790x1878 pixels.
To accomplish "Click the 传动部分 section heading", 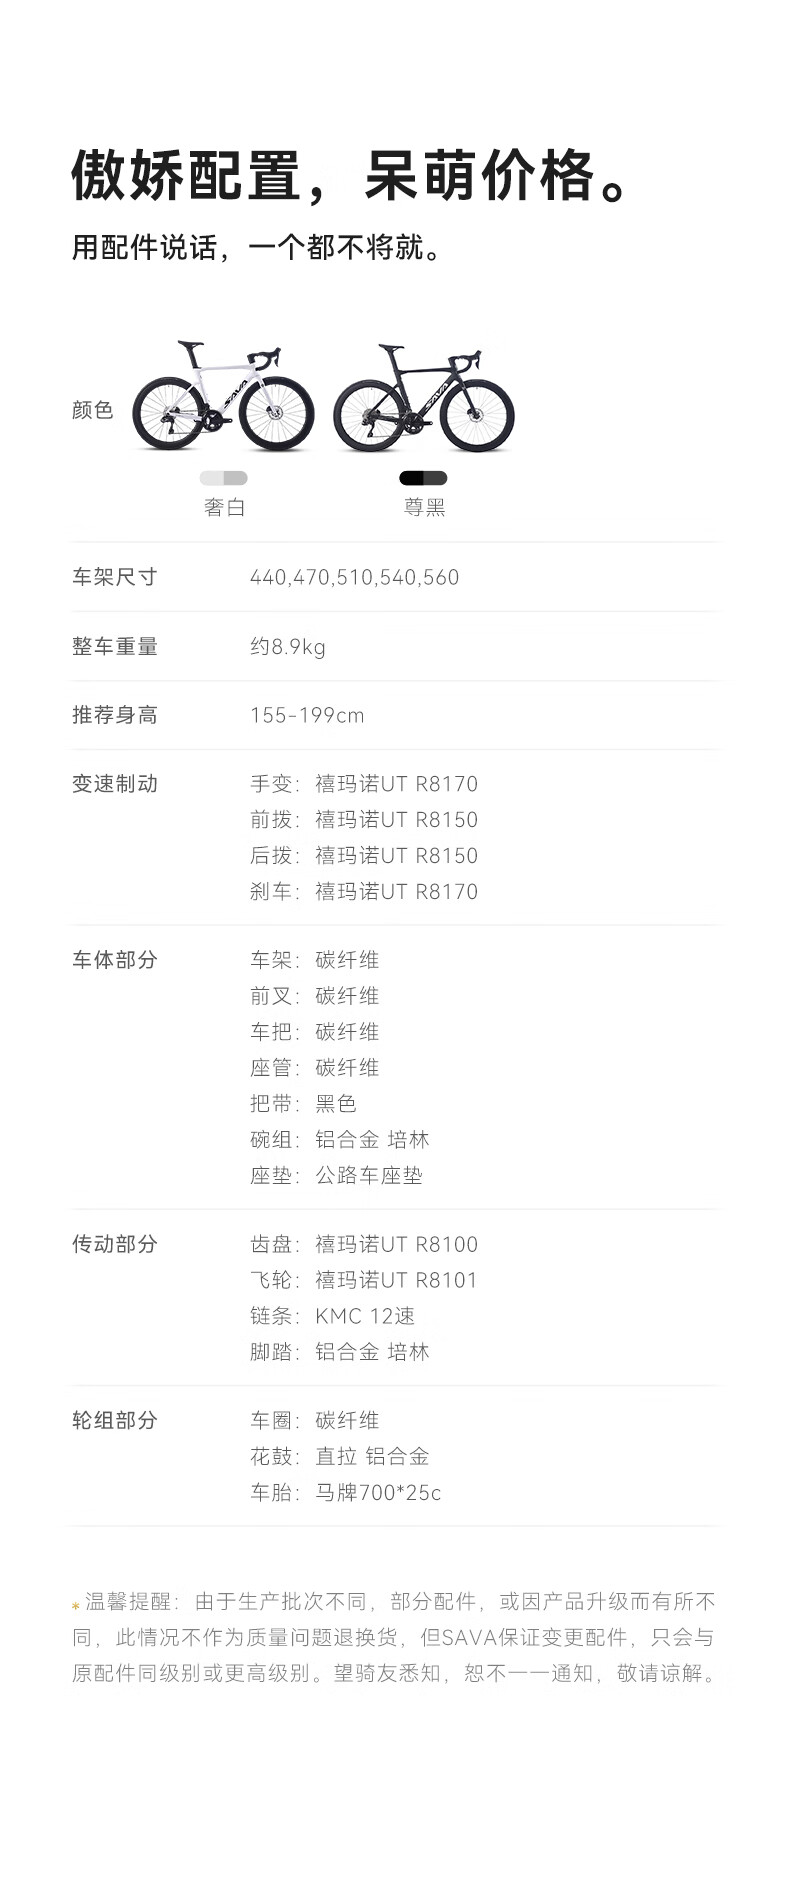I will (x=114, y=1244).
